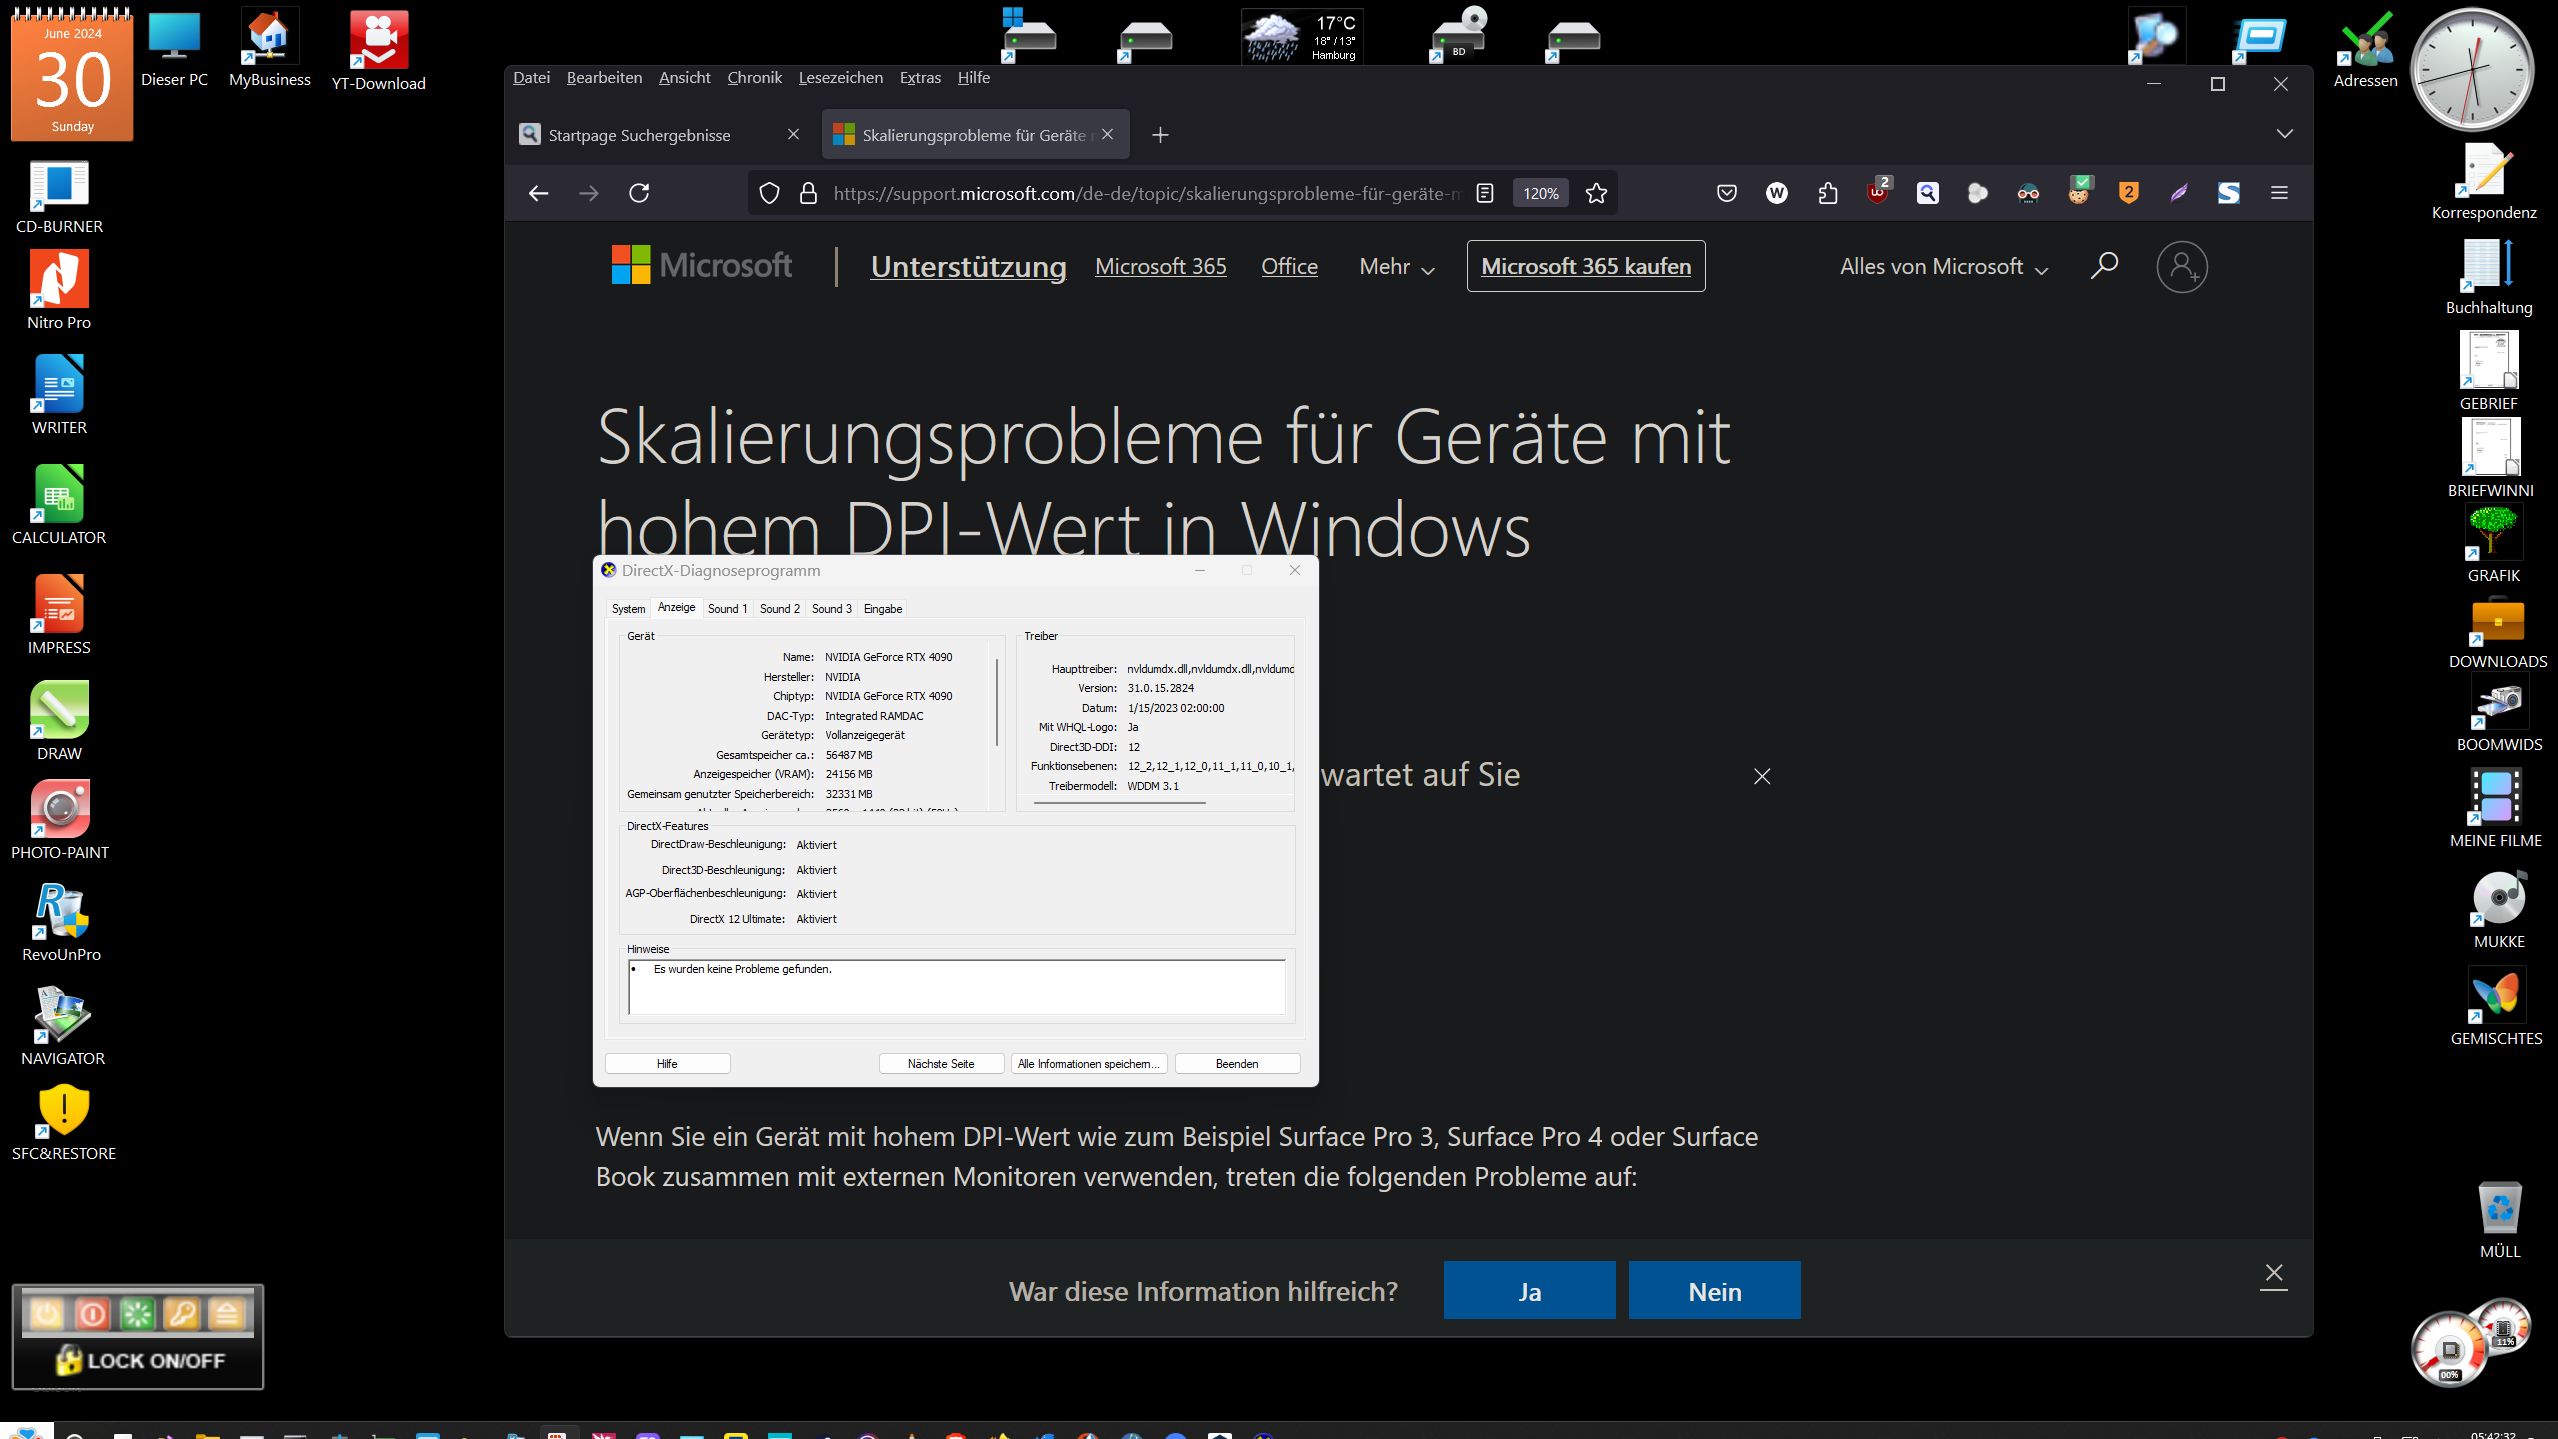Open CALCULATOR desktop shortcut
Screen dimensions: 2558x1439
[x=59, y=504]
